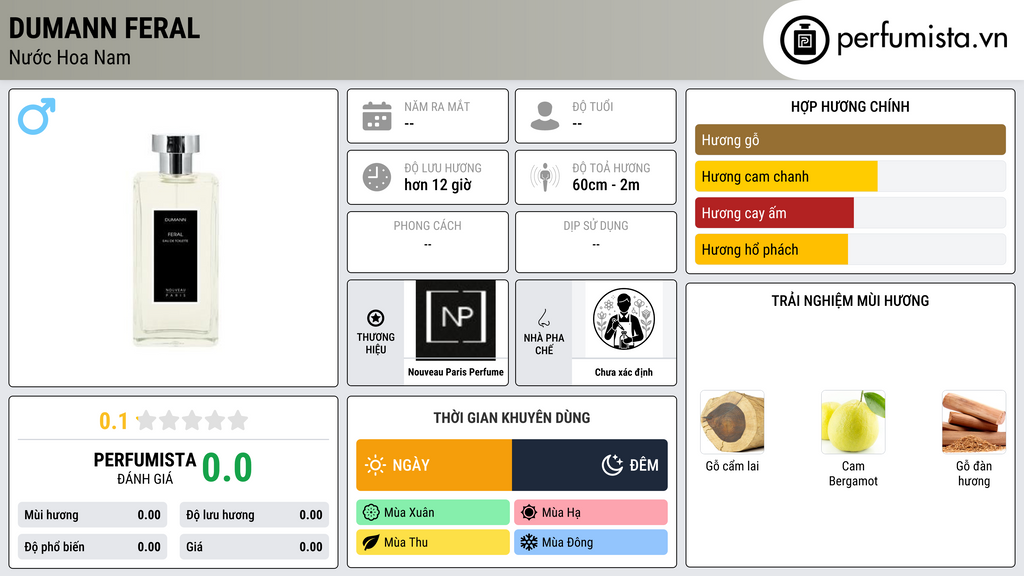This screenshot has width=1024, height=576.
Task: Click the first star in the rating row
Action: 147,420
